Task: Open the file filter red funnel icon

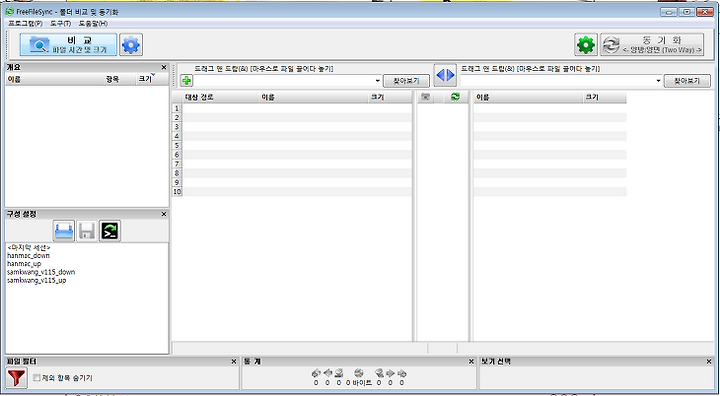Action: (17, 378)
